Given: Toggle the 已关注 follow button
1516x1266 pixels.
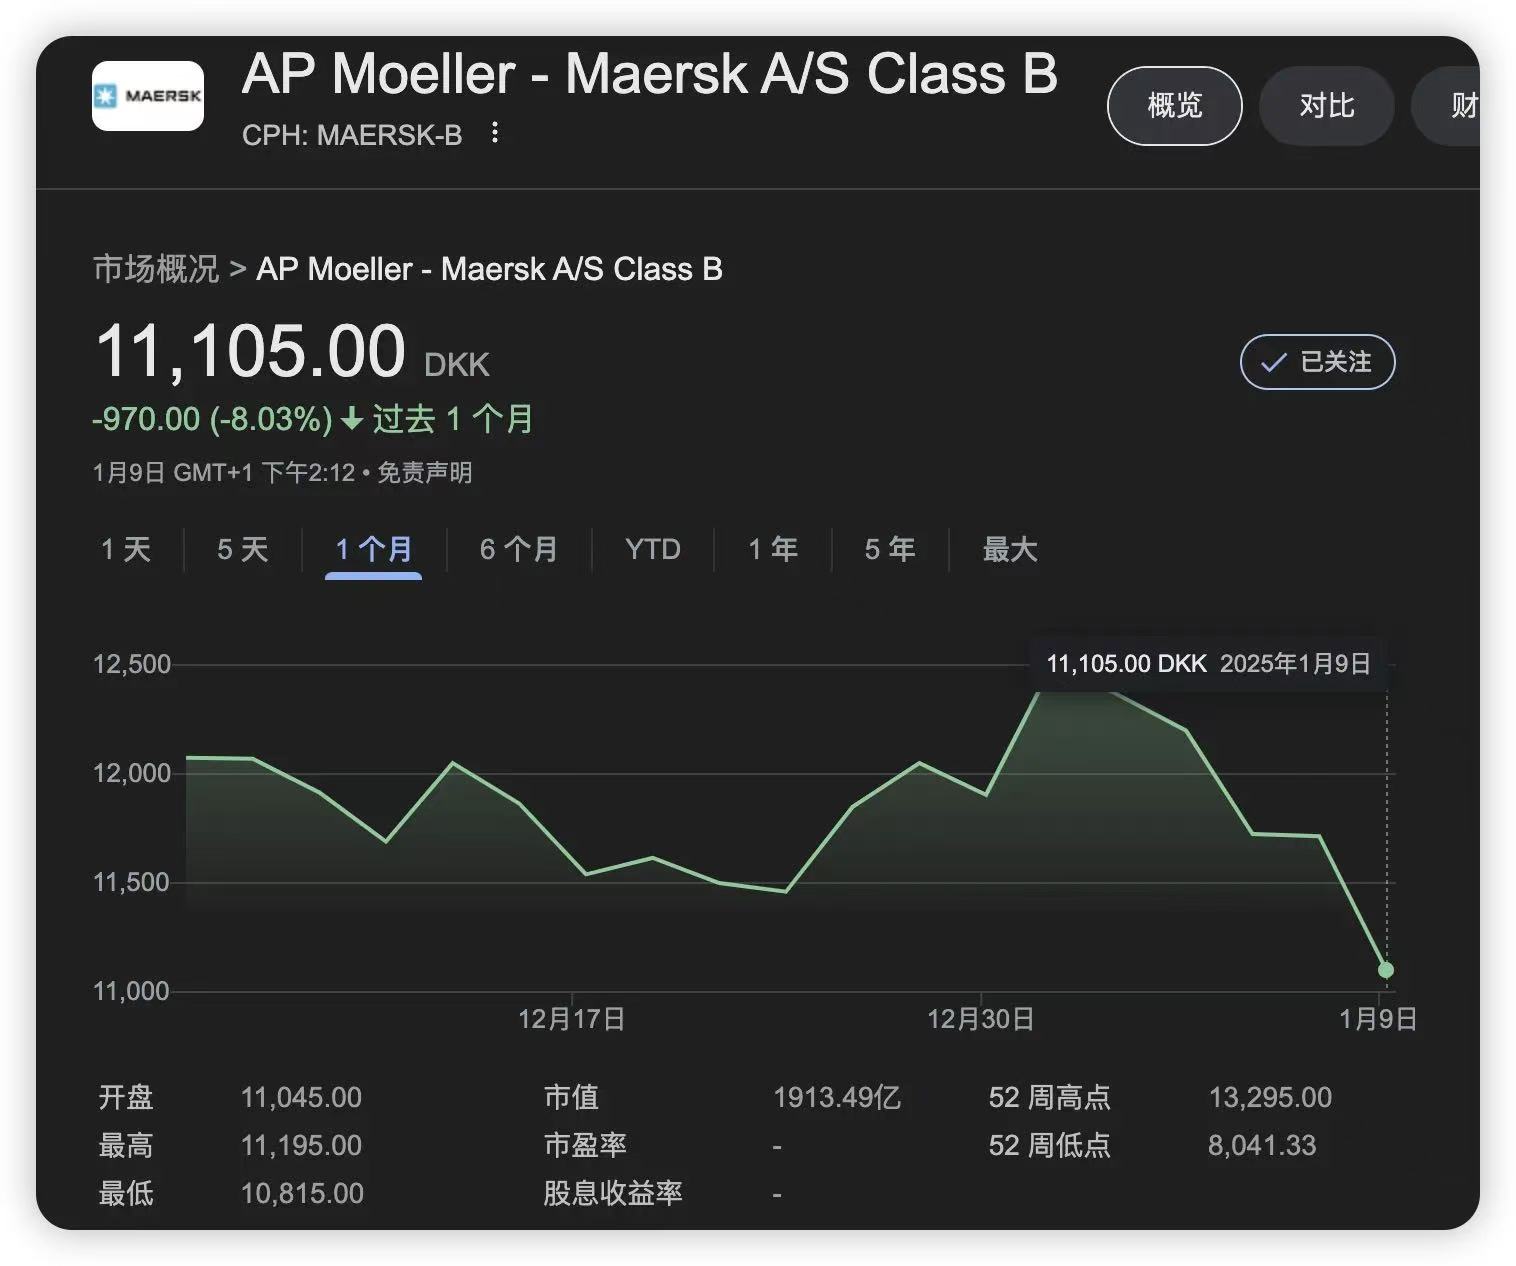Looking at the screenshot, I should pos(1317,362).
